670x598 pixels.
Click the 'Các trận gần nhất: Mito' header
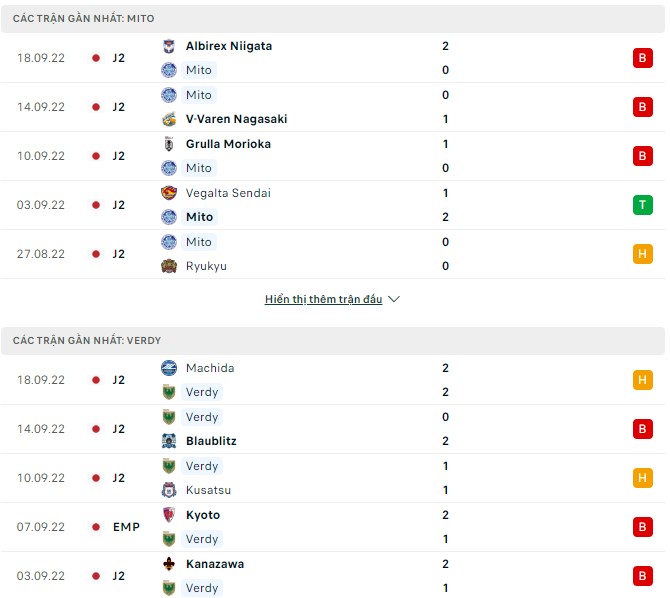(x=84, y=19)
